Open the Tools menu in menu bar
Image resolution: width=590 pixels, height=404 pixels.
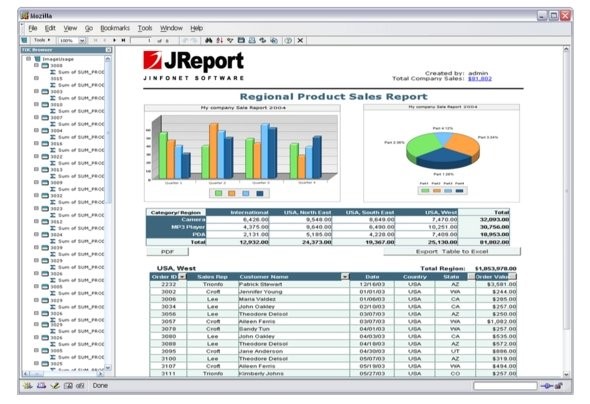pos(145,28)
